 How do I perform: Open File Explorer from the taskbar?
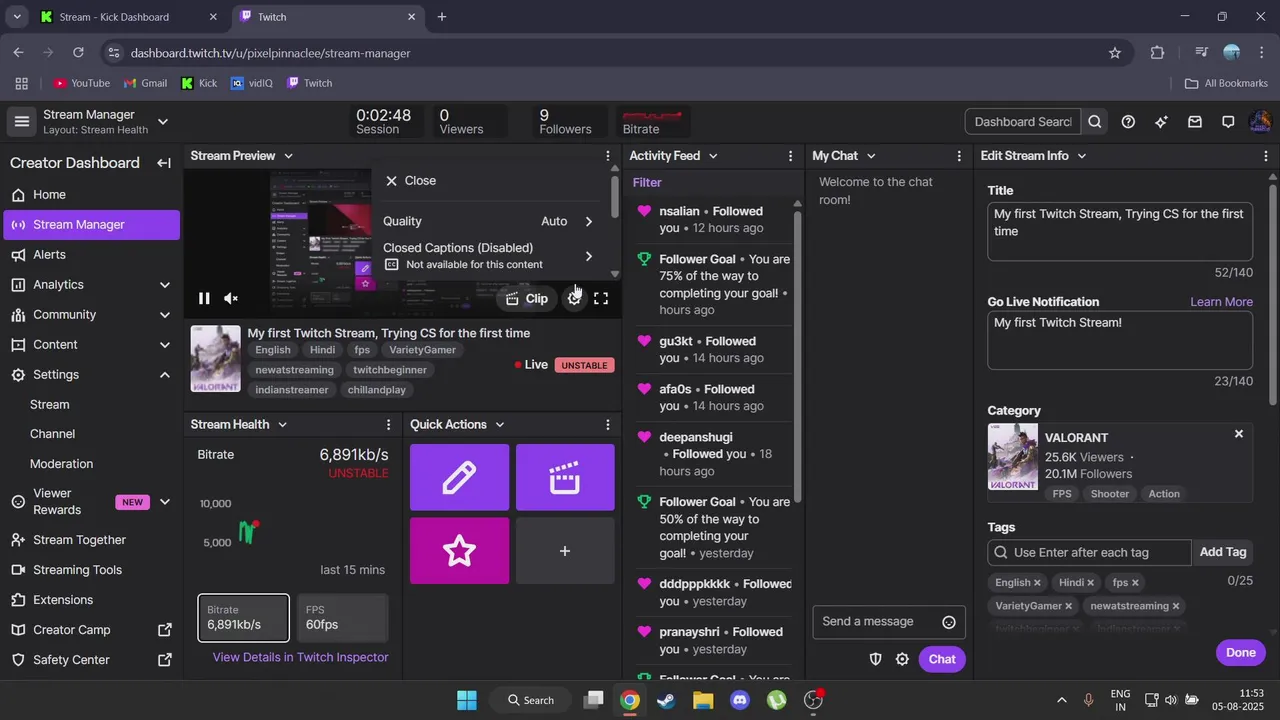[703, 700]
